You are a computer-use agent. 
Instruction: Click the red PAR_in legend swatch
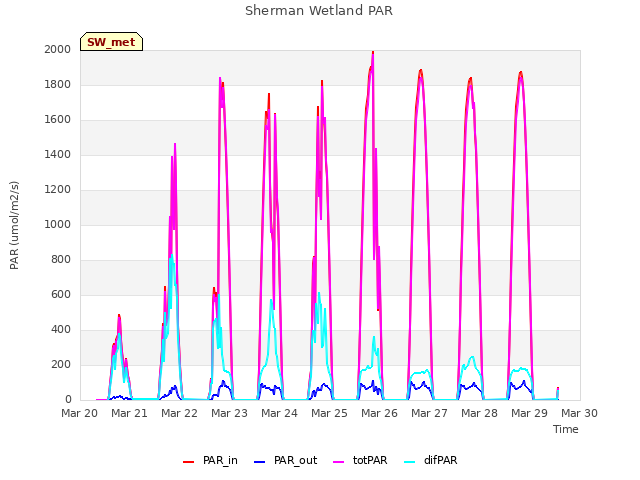tap(188, 462)
